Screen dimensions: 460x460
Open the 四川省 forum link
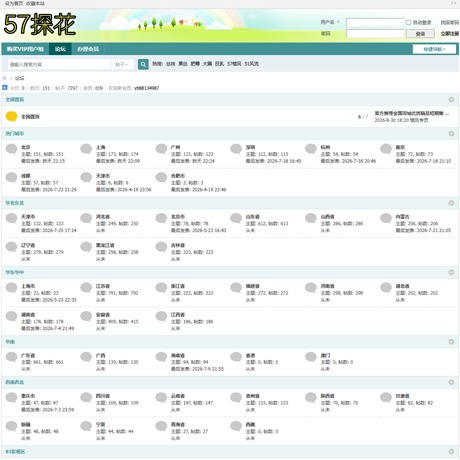tap(103, 396)
